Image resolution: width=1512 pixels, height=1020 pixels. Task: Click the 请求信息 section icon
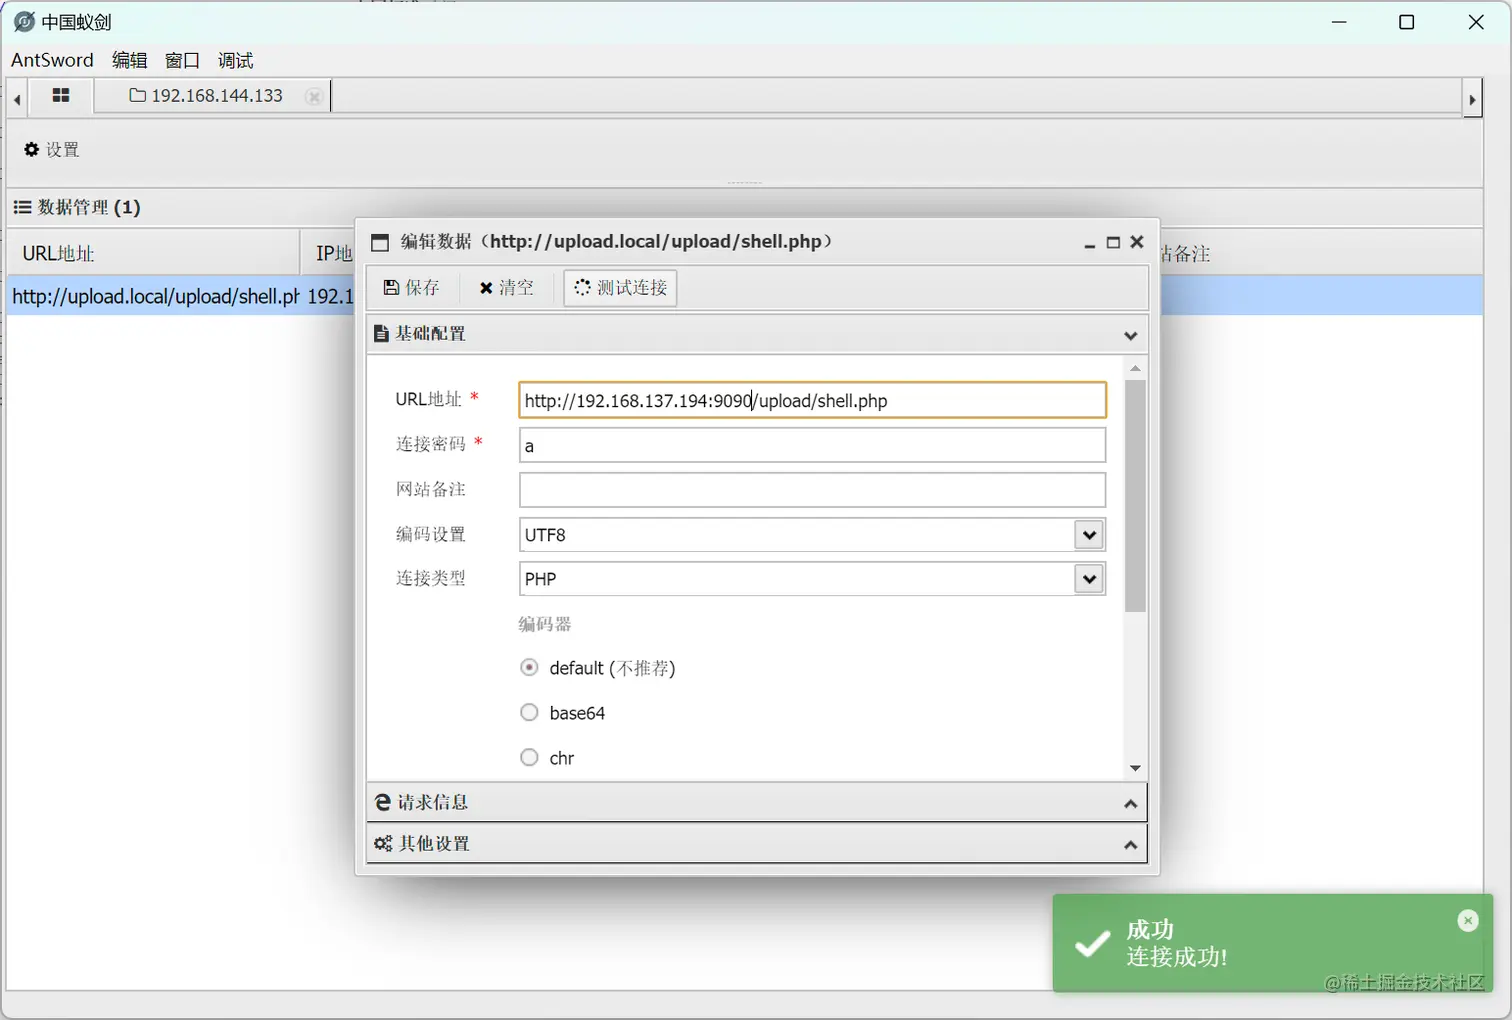coord(382,802)
